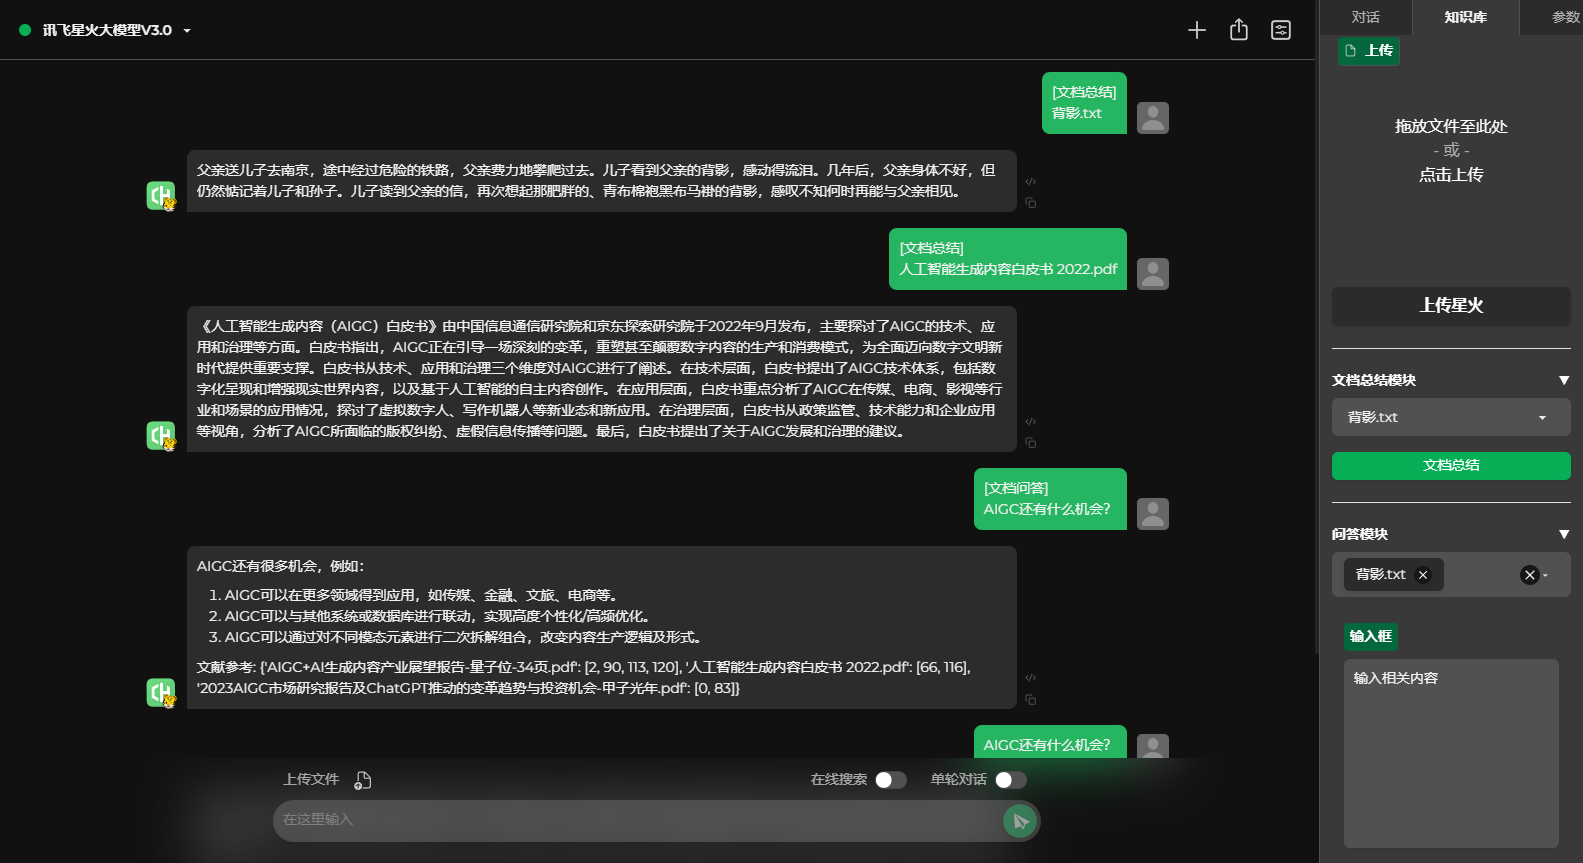Collapse the 文档总结模块 section triangle
1583x863 pixels.
[x=1564, y=380]
